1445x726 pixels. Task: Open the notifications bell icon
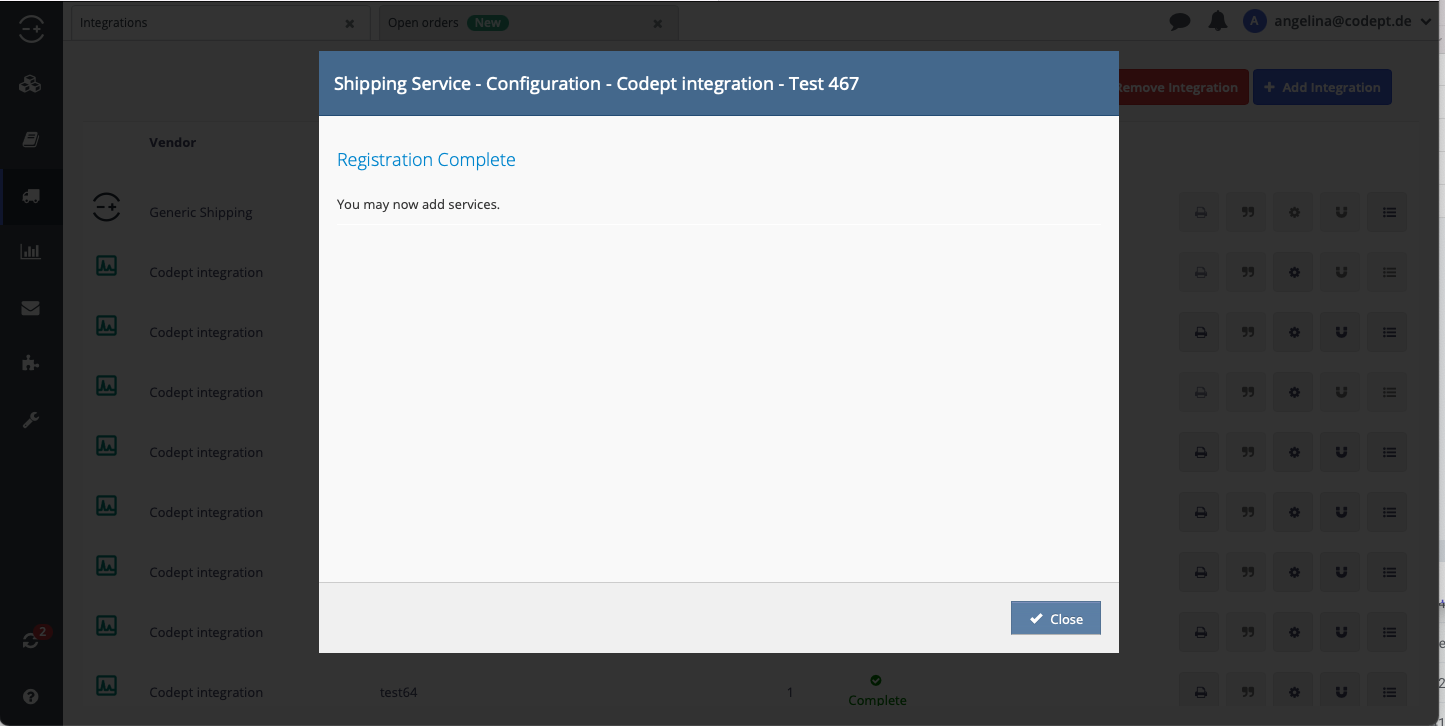[1217, 21]
